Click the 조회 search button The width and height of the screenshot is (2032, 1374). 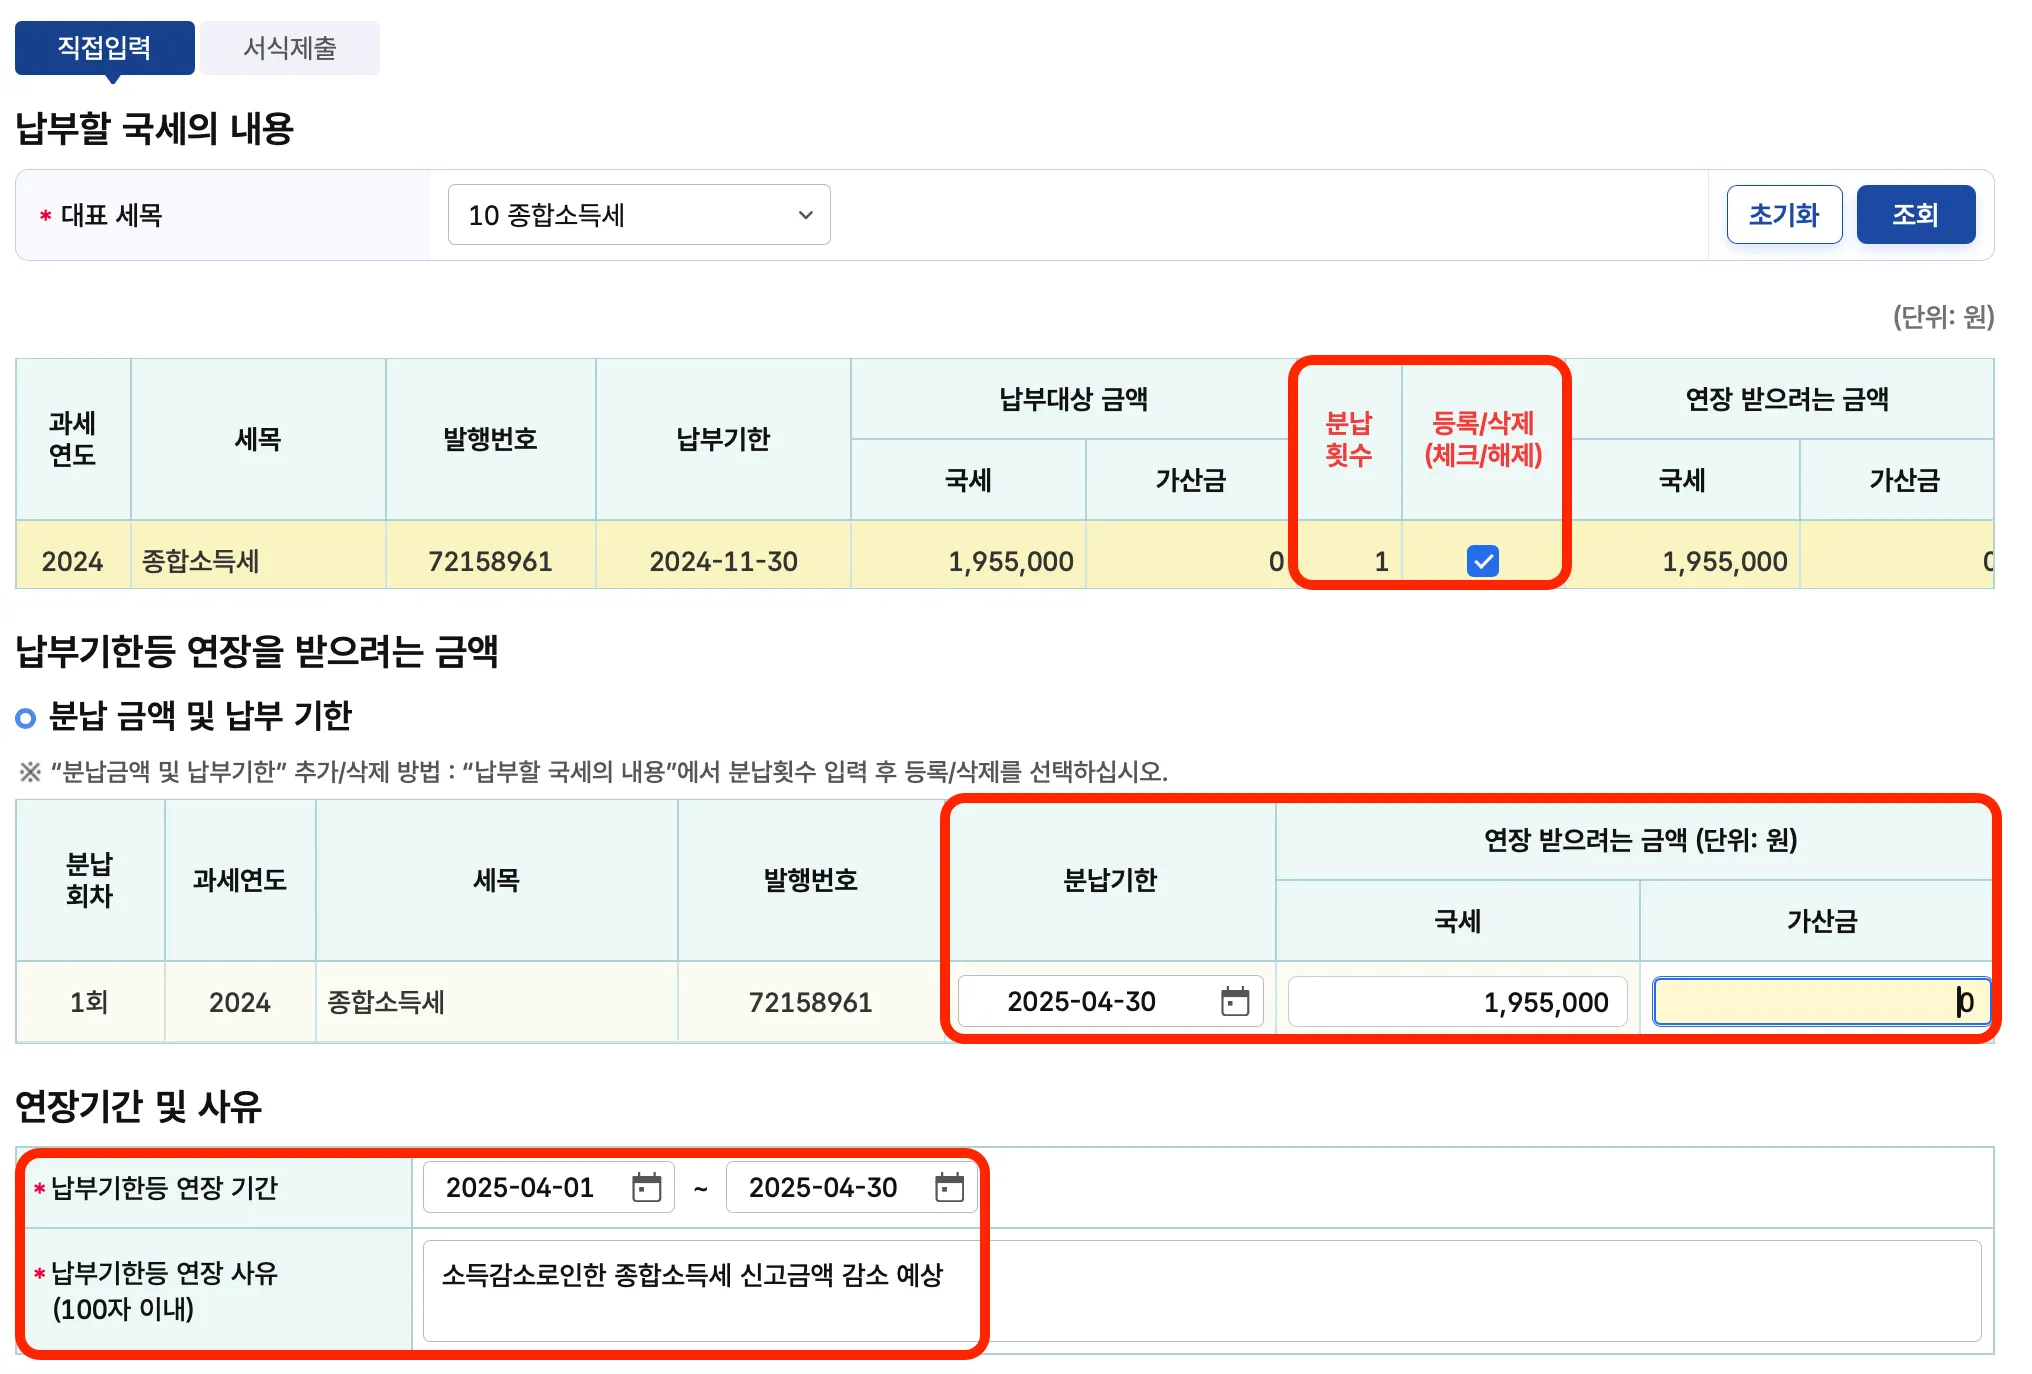(x=1915, y=214)
